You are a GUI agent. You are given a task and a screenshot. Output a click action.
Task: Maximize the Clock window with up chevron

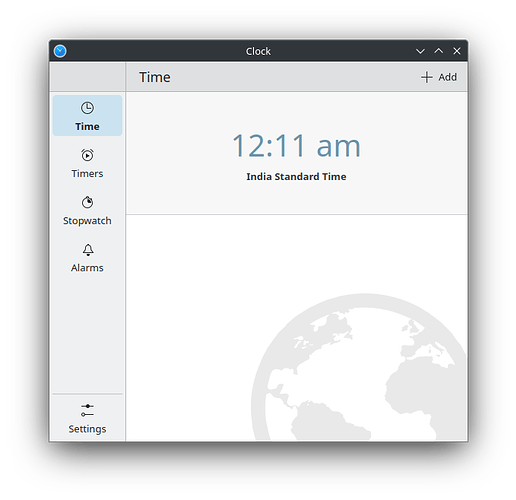coord(439,51)
